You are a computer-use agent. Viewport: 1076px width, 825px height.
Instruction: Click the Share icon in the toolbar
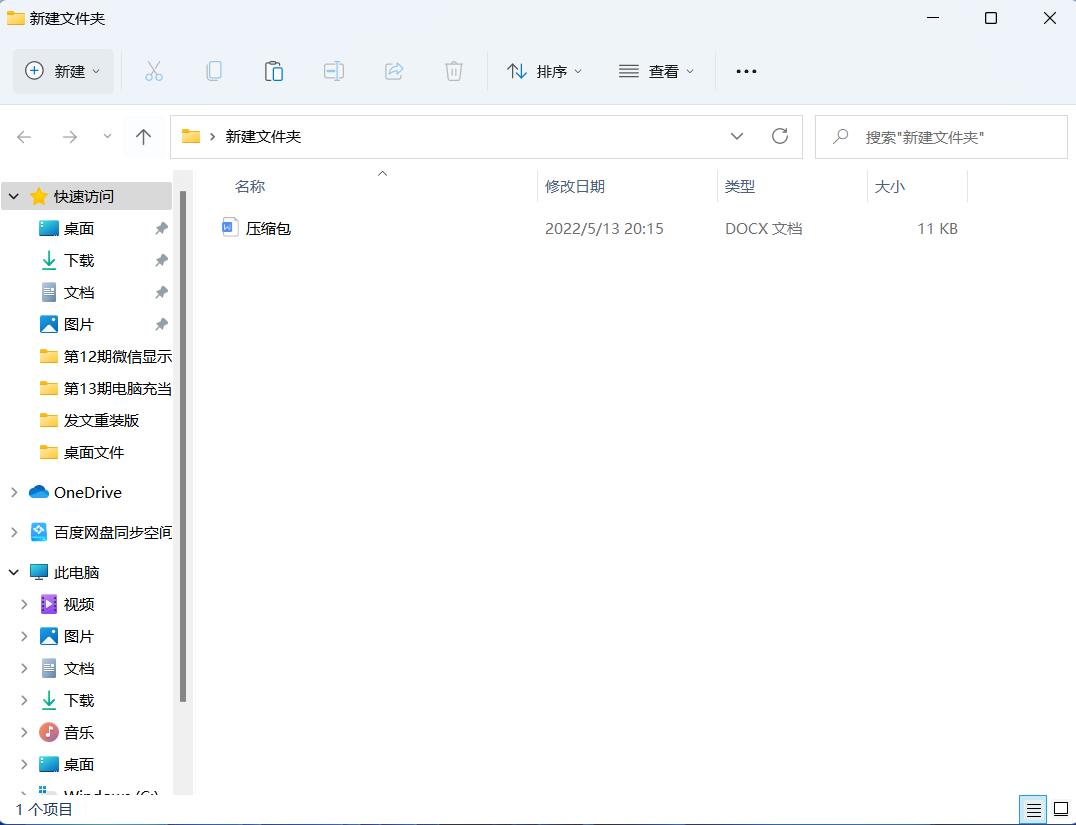[394, 71]
